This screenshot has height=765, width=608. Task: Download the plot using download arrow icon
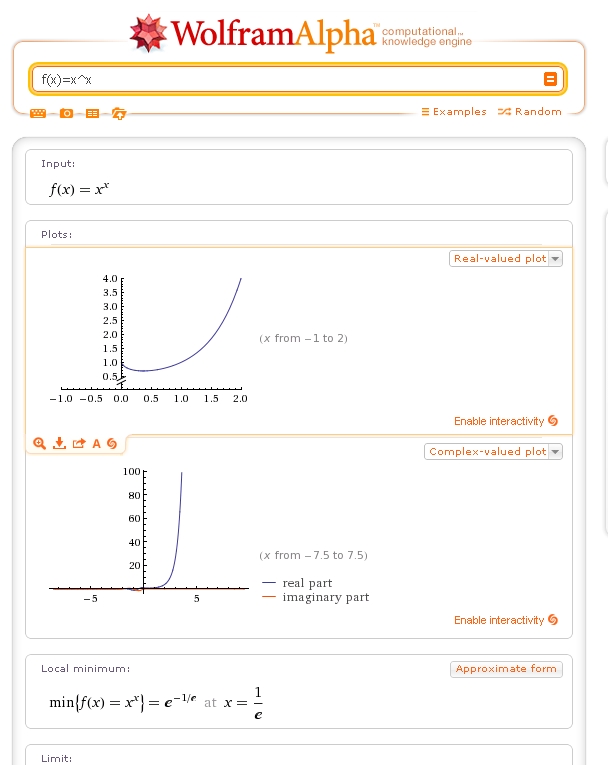pyautogui.click(x=59, y=443)
